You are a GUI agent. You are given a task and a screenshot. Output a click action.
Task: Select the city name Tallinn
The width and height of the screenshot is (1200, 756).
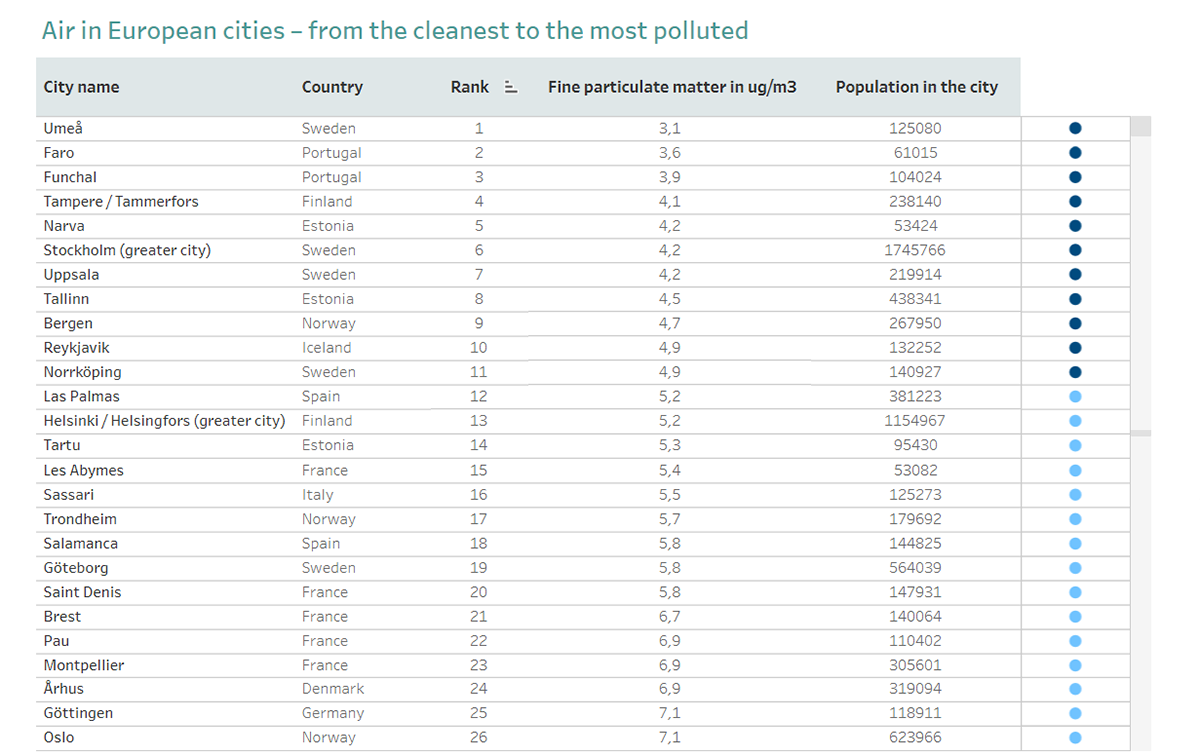tap(66, 299)
